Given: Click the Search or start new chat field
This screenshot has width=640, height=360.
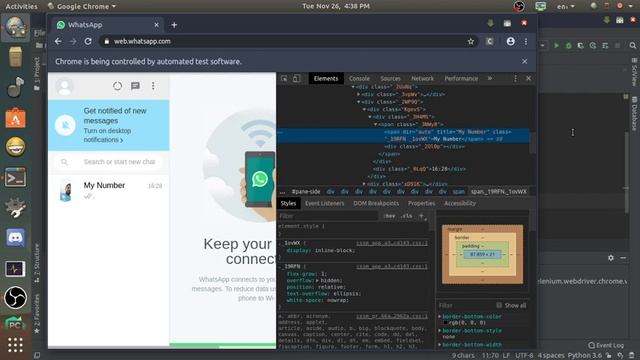Looking at the screenshot, I should (109, 162).
